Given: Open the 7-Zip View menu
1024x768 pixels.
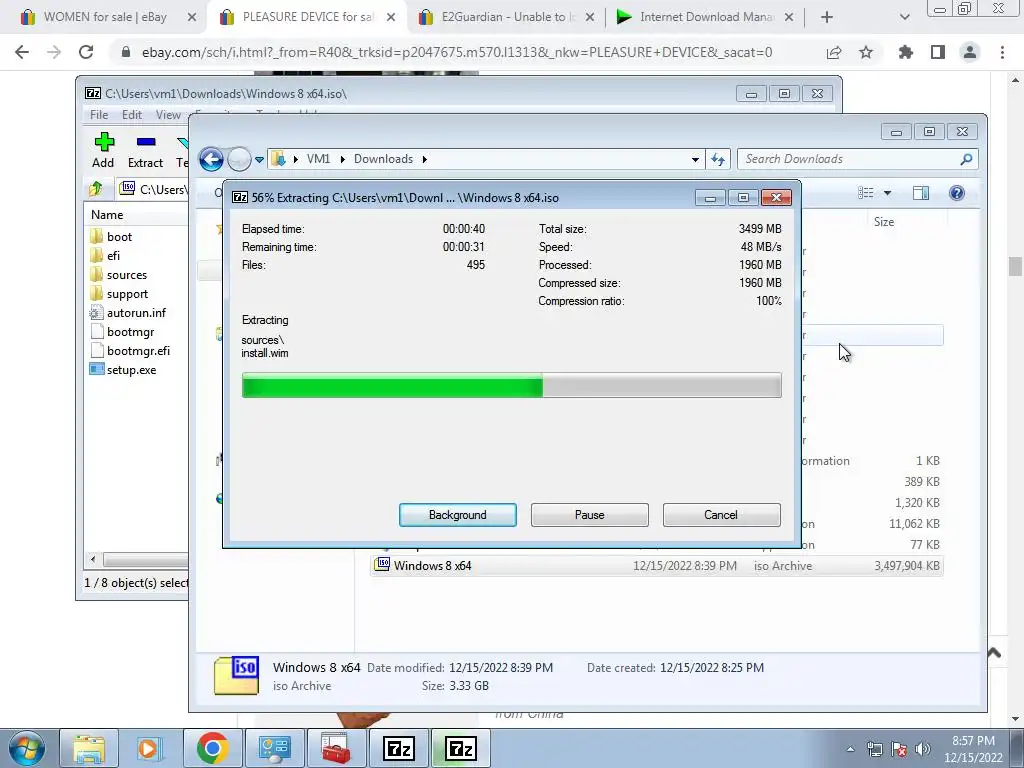Looking at the screenshot, I should click(168, 114).
